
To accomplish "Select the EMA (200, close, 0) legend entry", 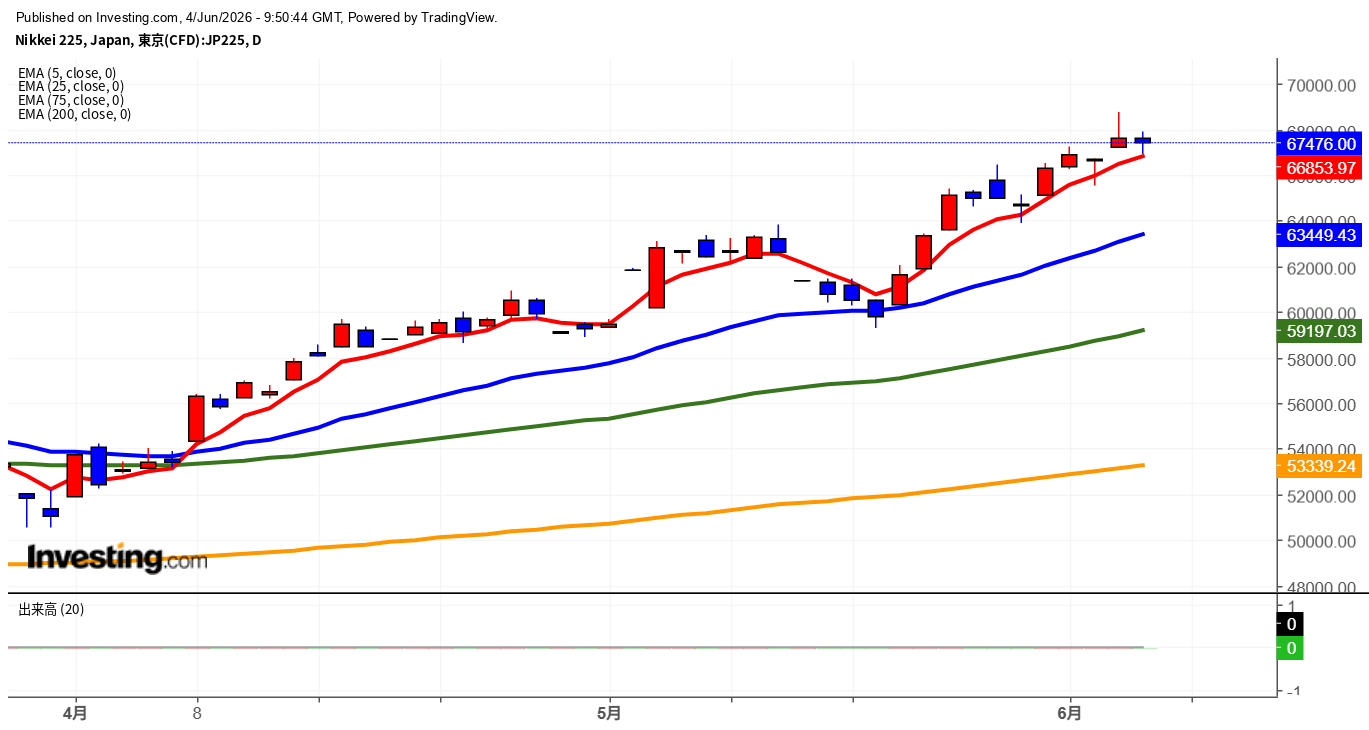I will pyautogui.click(x=74, y=114).
